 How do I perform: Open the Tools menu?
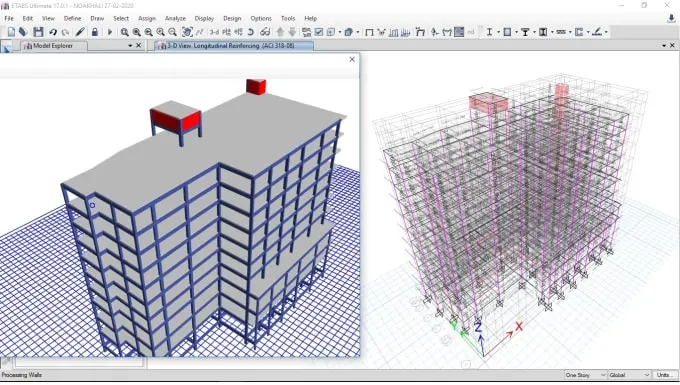point(288,18)
